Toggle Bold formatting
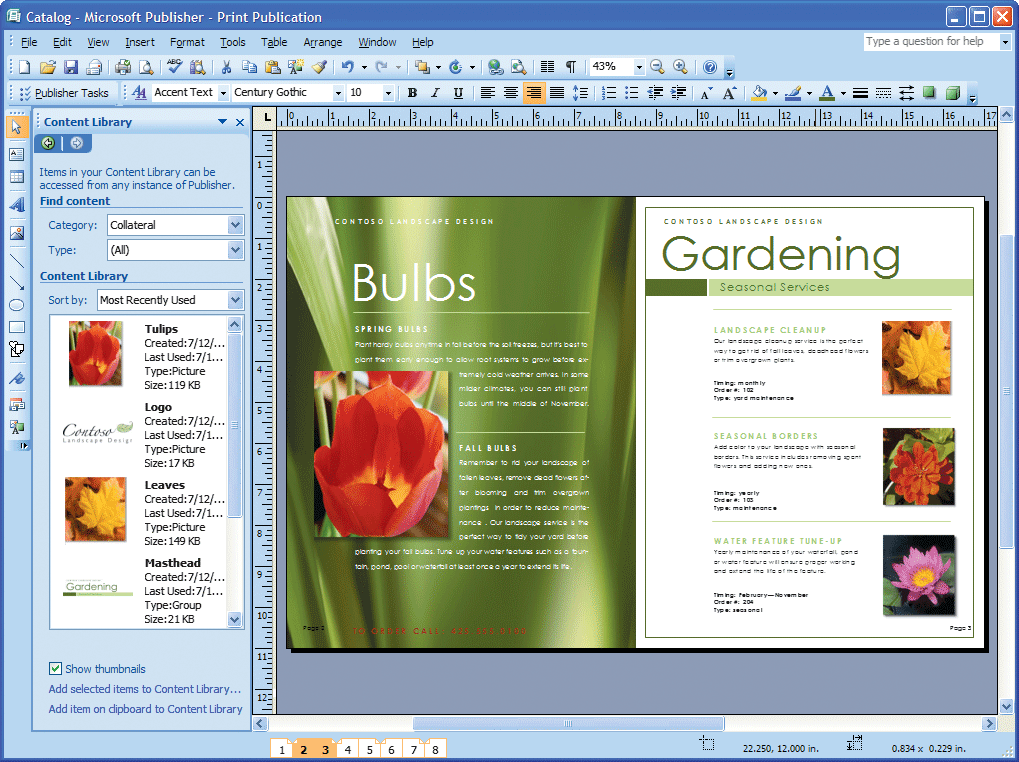 point(412,93)
